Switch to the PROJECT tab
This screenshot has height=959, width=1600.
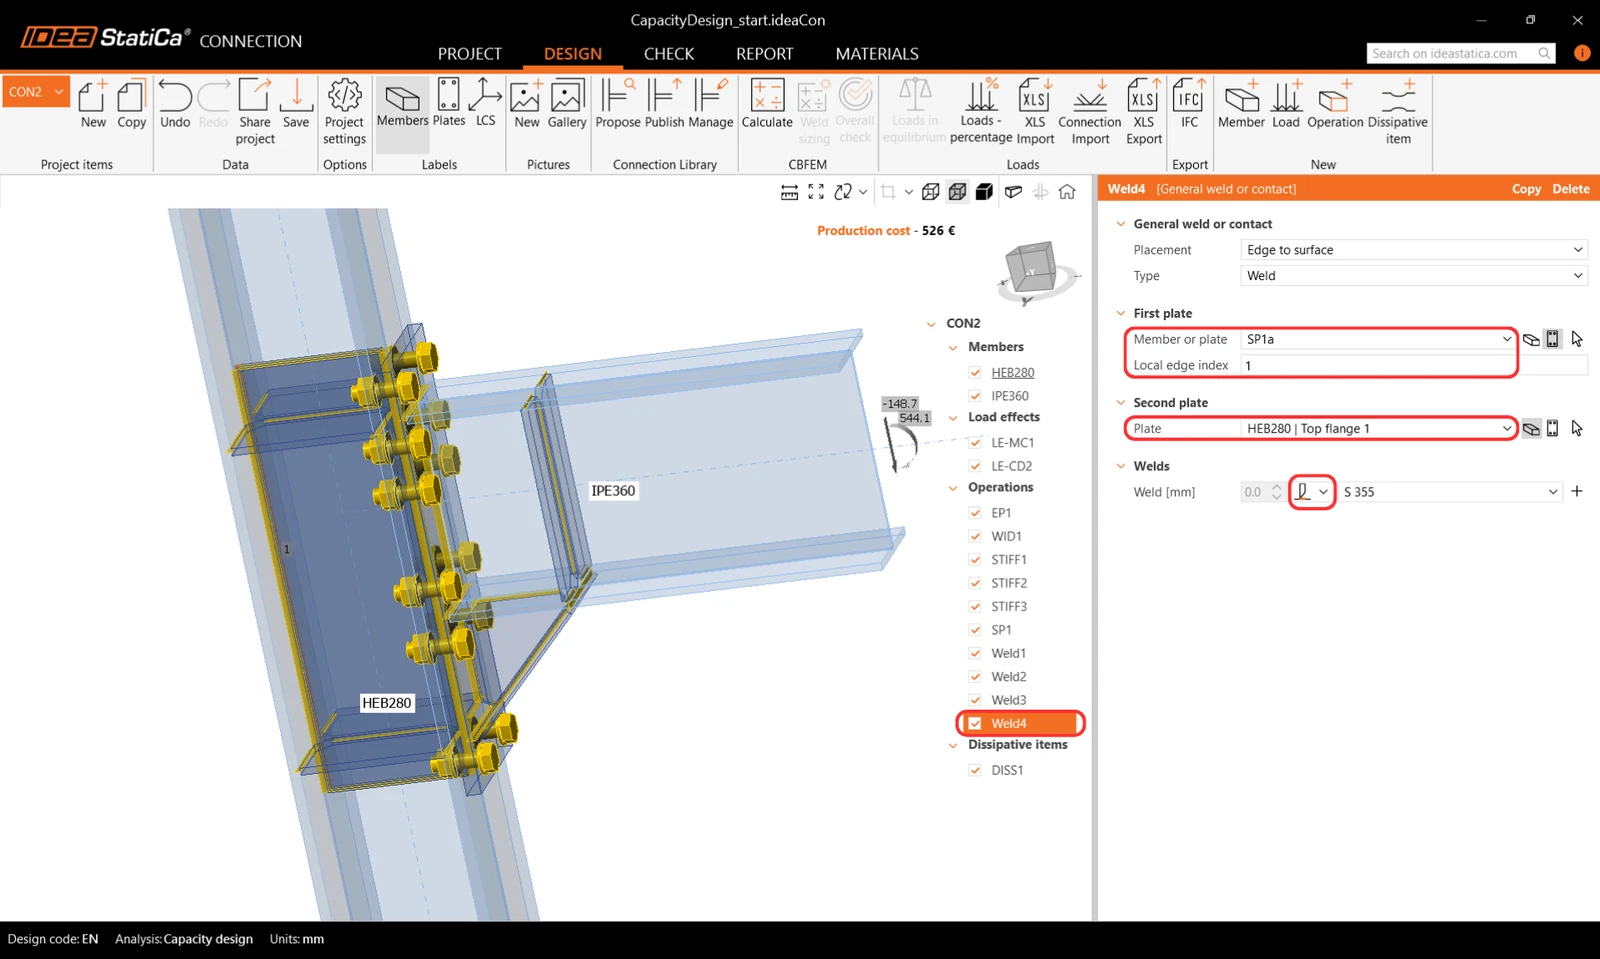coord(469,54)
